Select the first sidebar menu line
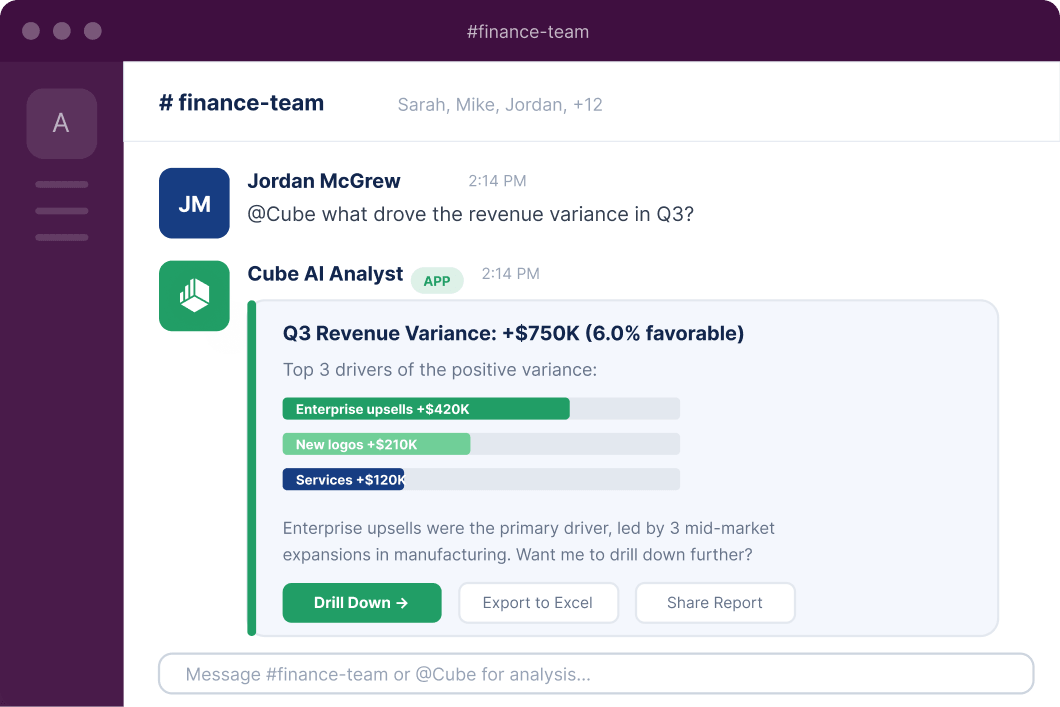The width and height of the screenshot is (1060, 707). pos(62,185)
